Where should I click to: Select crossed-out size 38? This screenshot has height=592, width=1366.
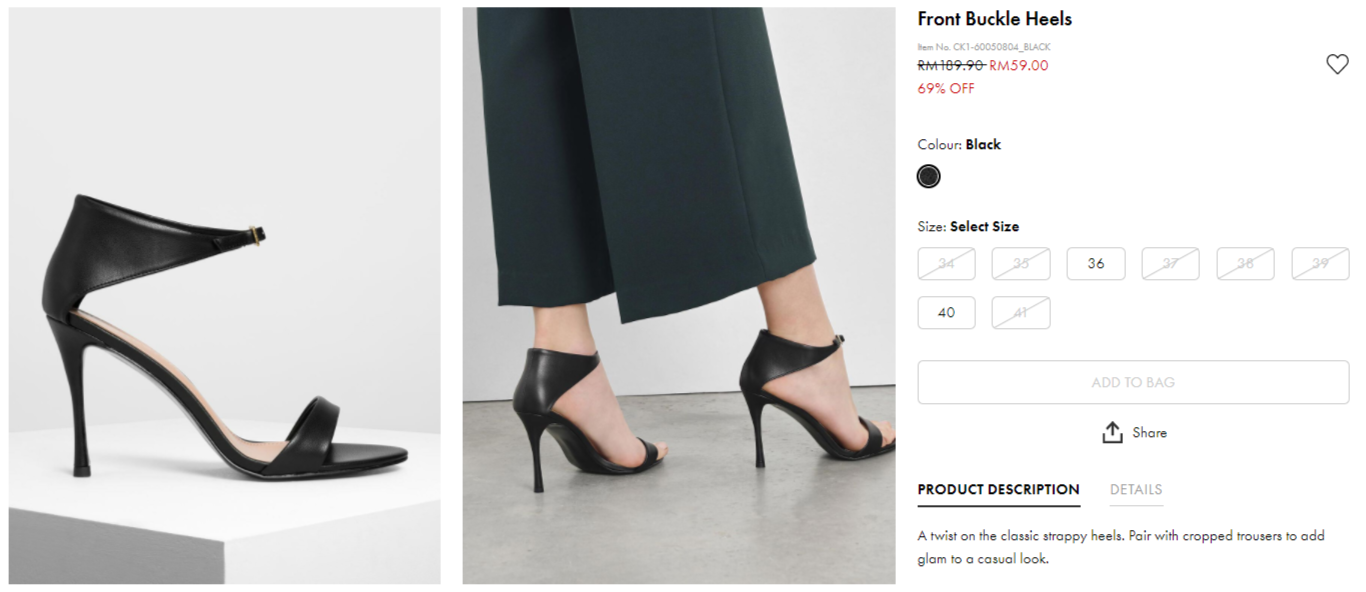pos(1245,264)
